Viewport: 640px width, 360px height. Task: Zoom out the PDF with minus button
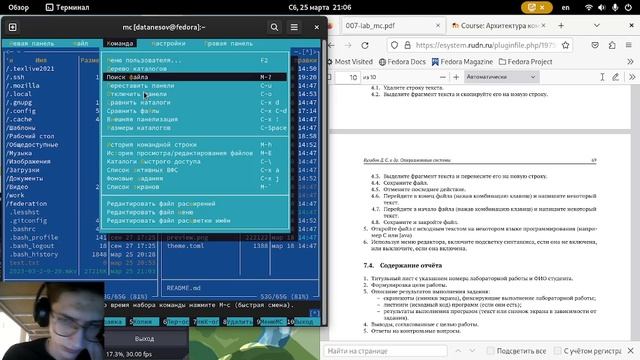tap(443, 77)
